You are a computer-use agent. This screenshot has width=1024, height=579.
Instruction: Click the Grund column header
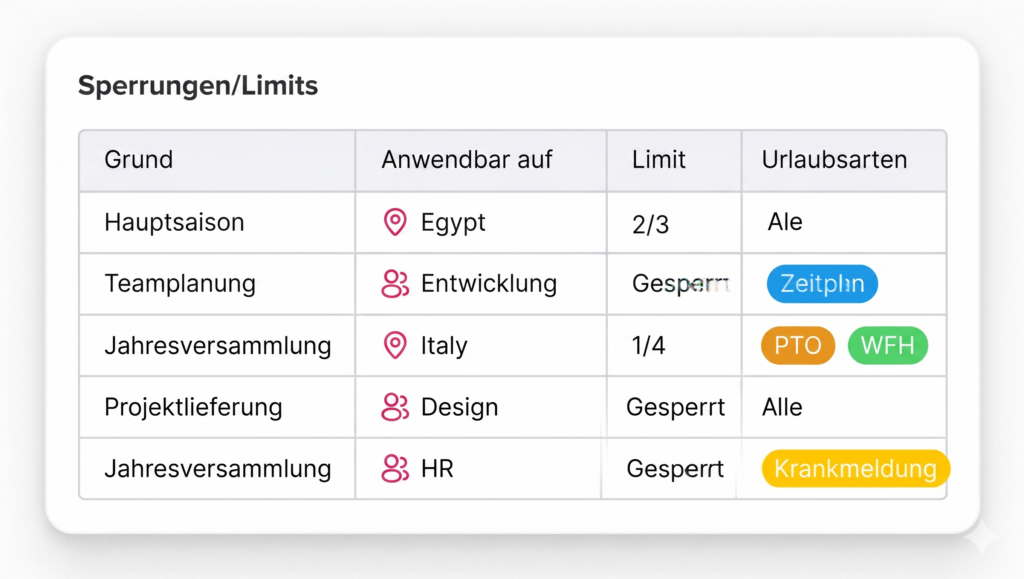click(138, 160)
